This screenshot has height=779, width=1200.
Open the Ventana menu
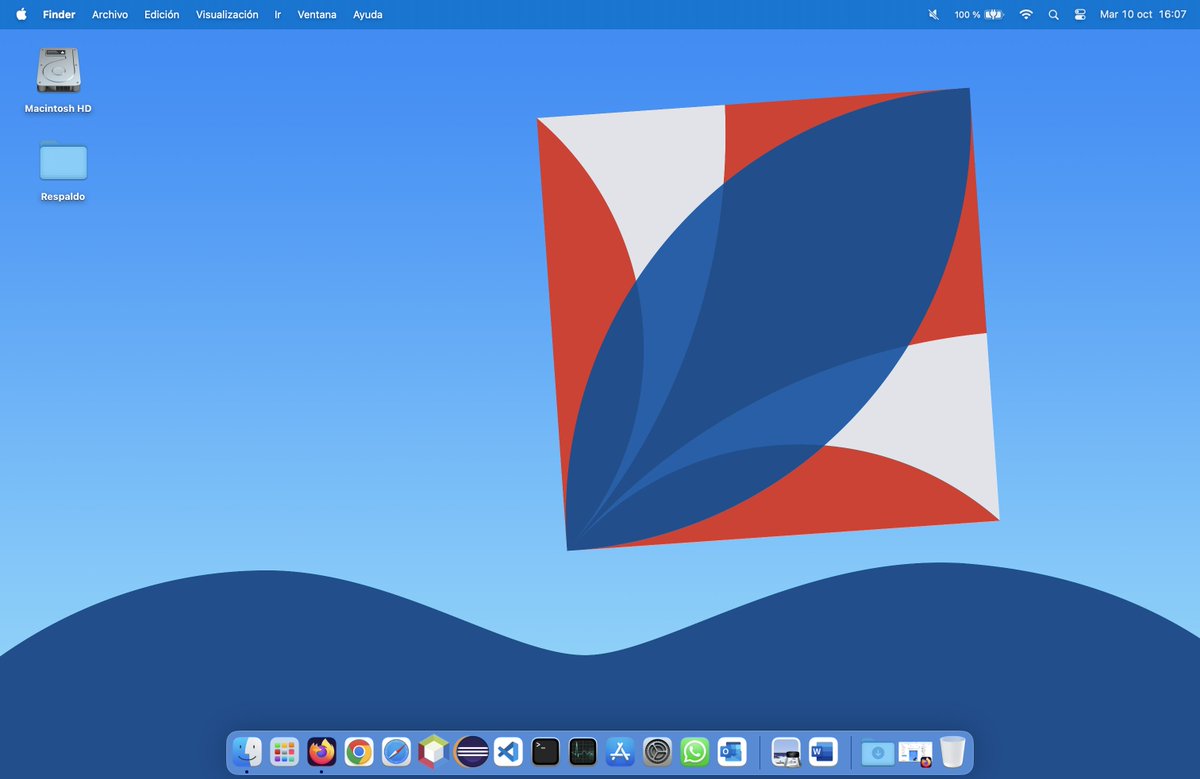coord(317,15)
